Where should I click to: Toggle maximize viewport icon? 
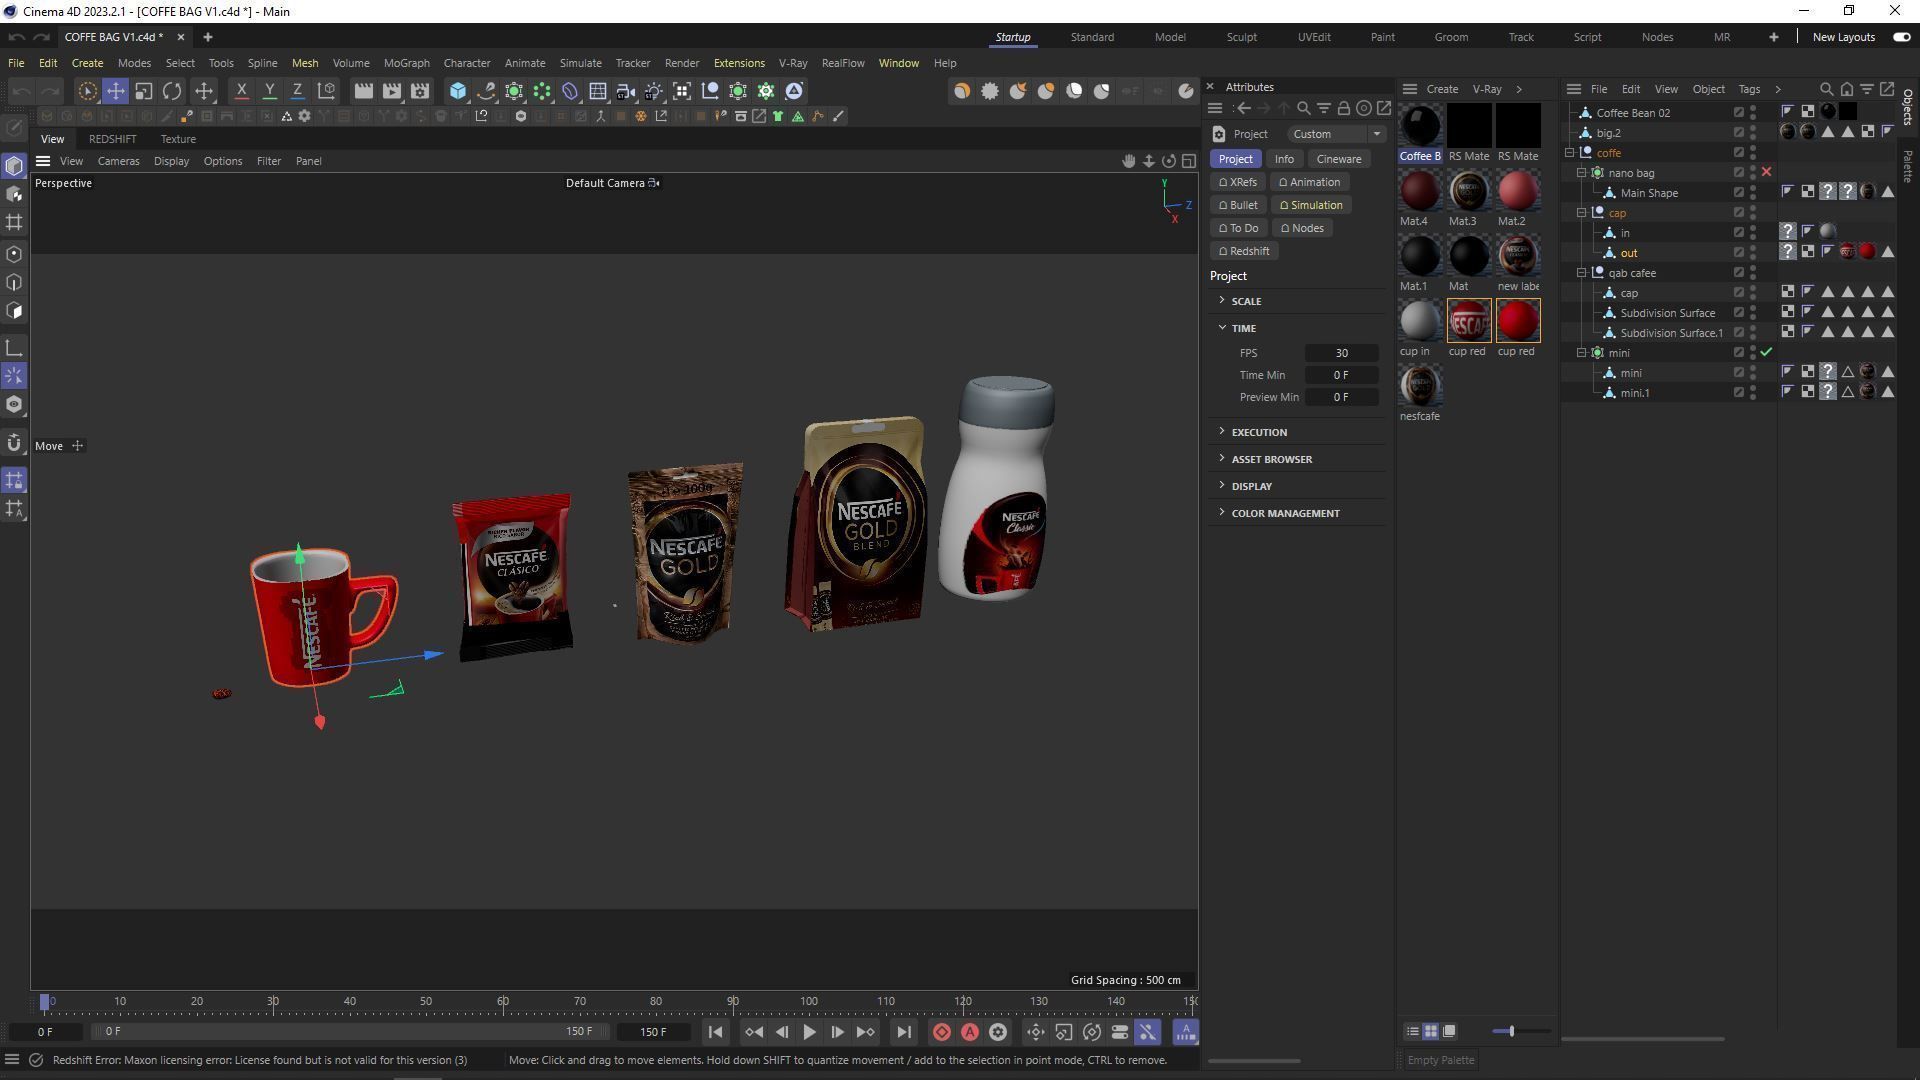1189,161
